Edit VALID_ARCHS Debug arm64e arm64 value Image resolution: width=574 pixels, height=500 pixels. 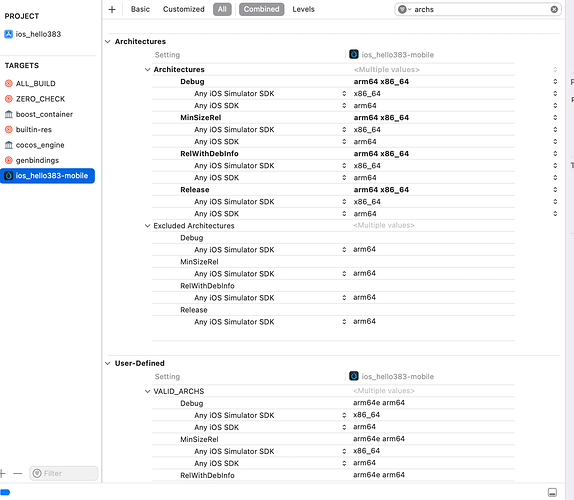click(x=379, y=403)
